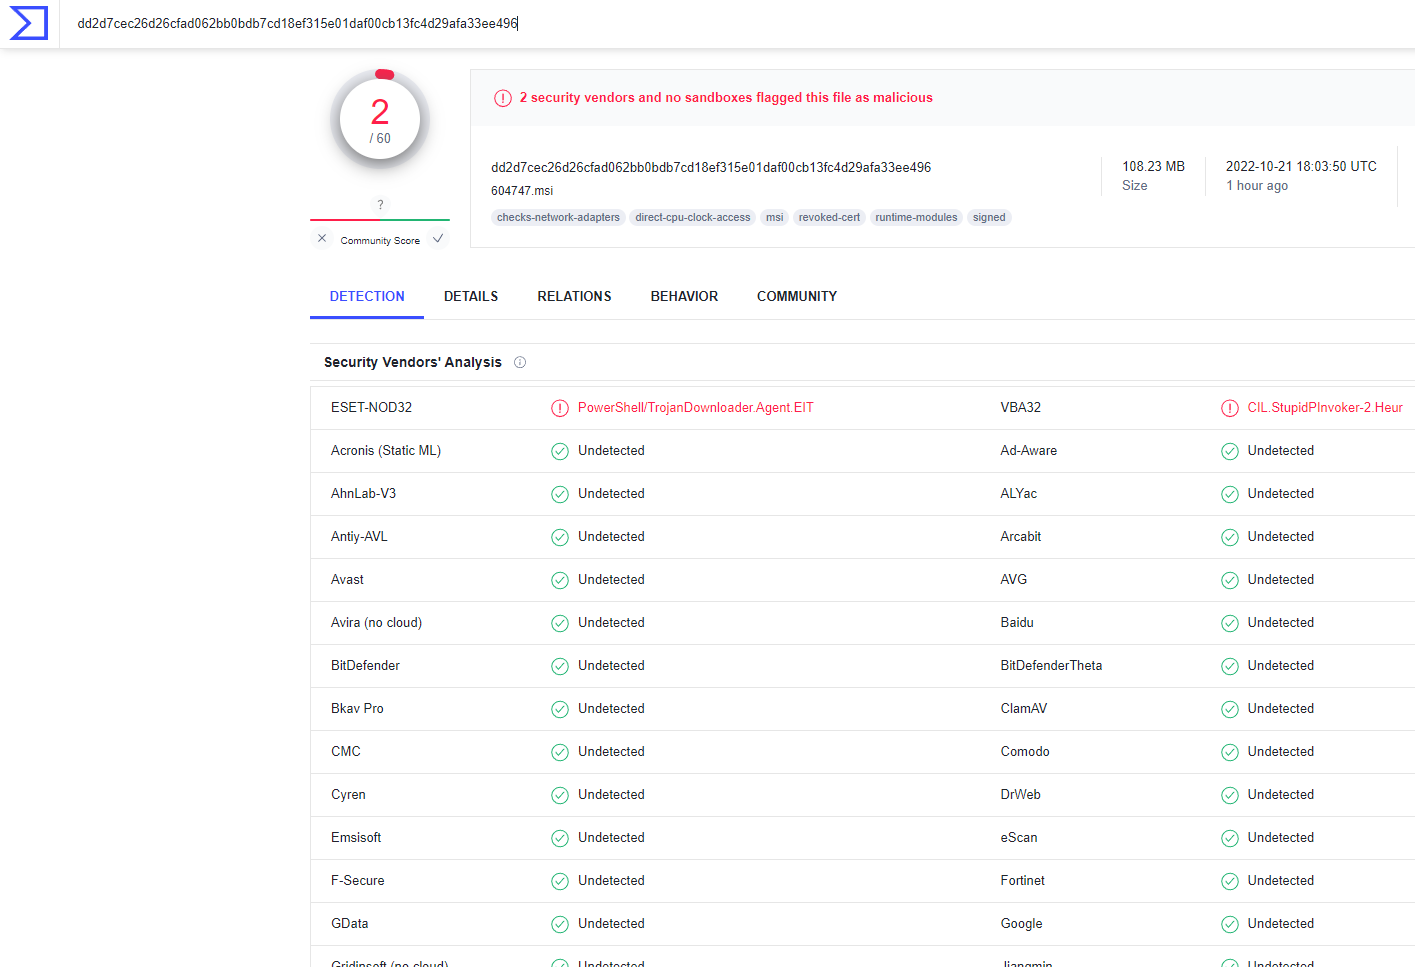The image size is (1415, 967).
Task: Click the green check icon for Fortinet
Action: tap(1230, 881)
